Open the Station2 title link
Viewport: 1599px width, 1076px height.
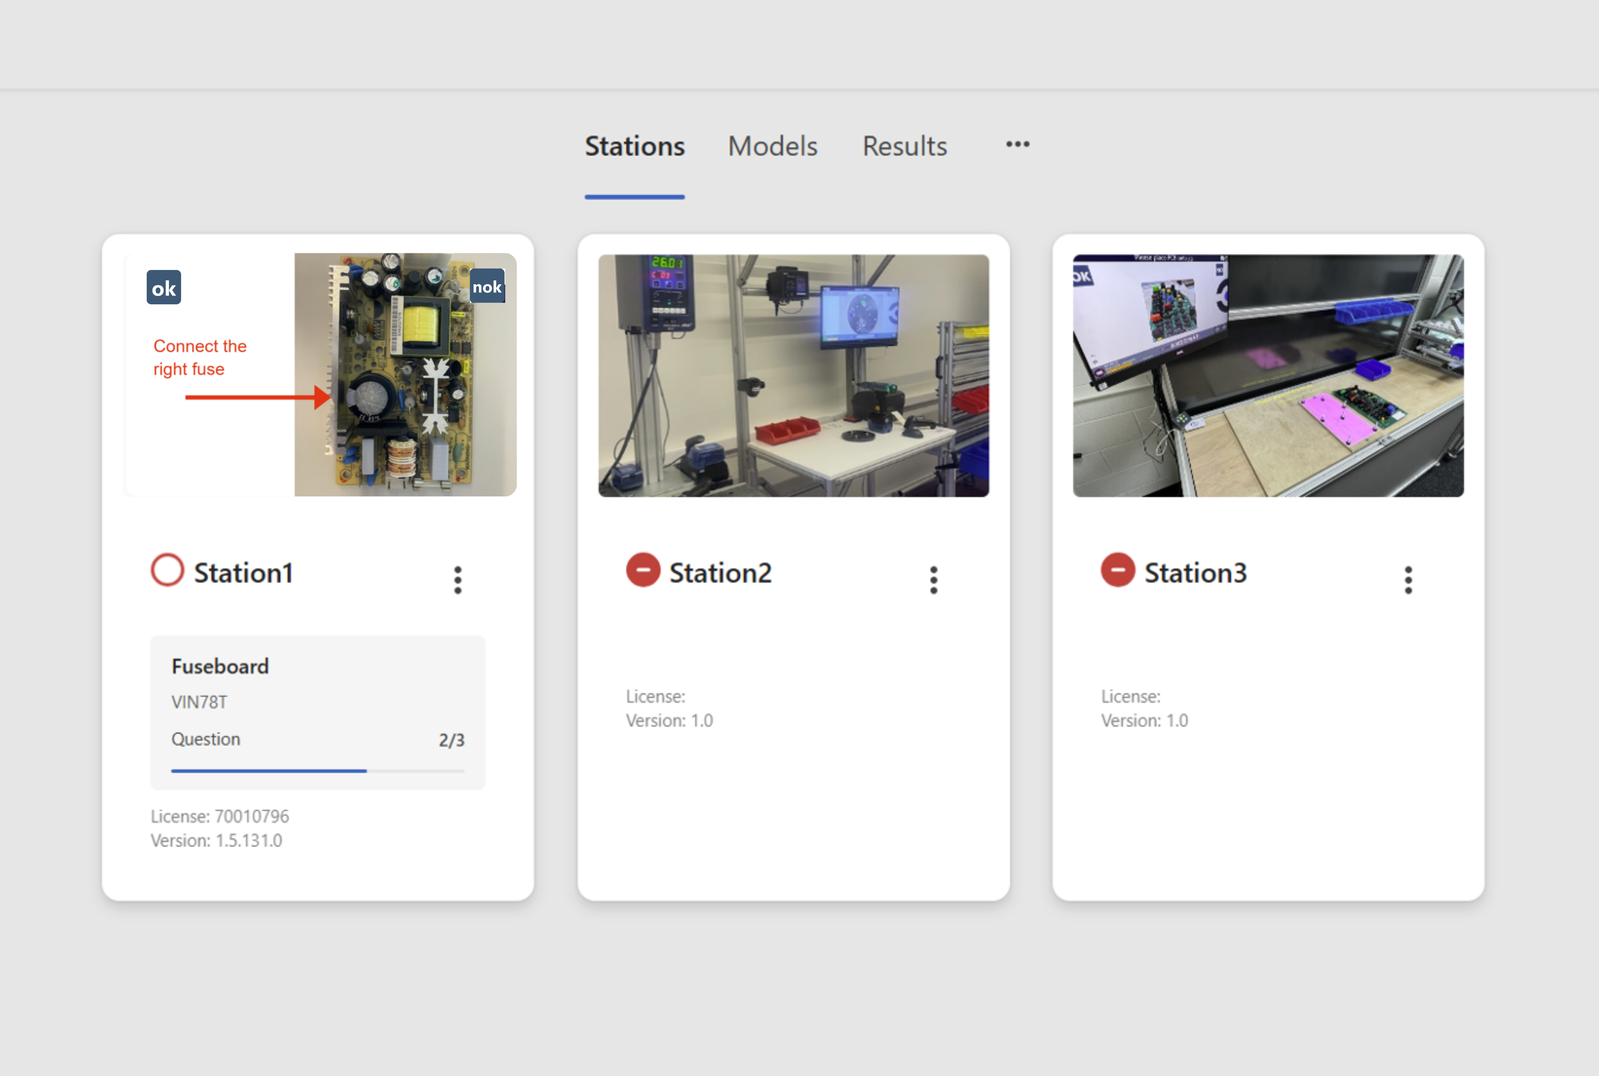720,573
